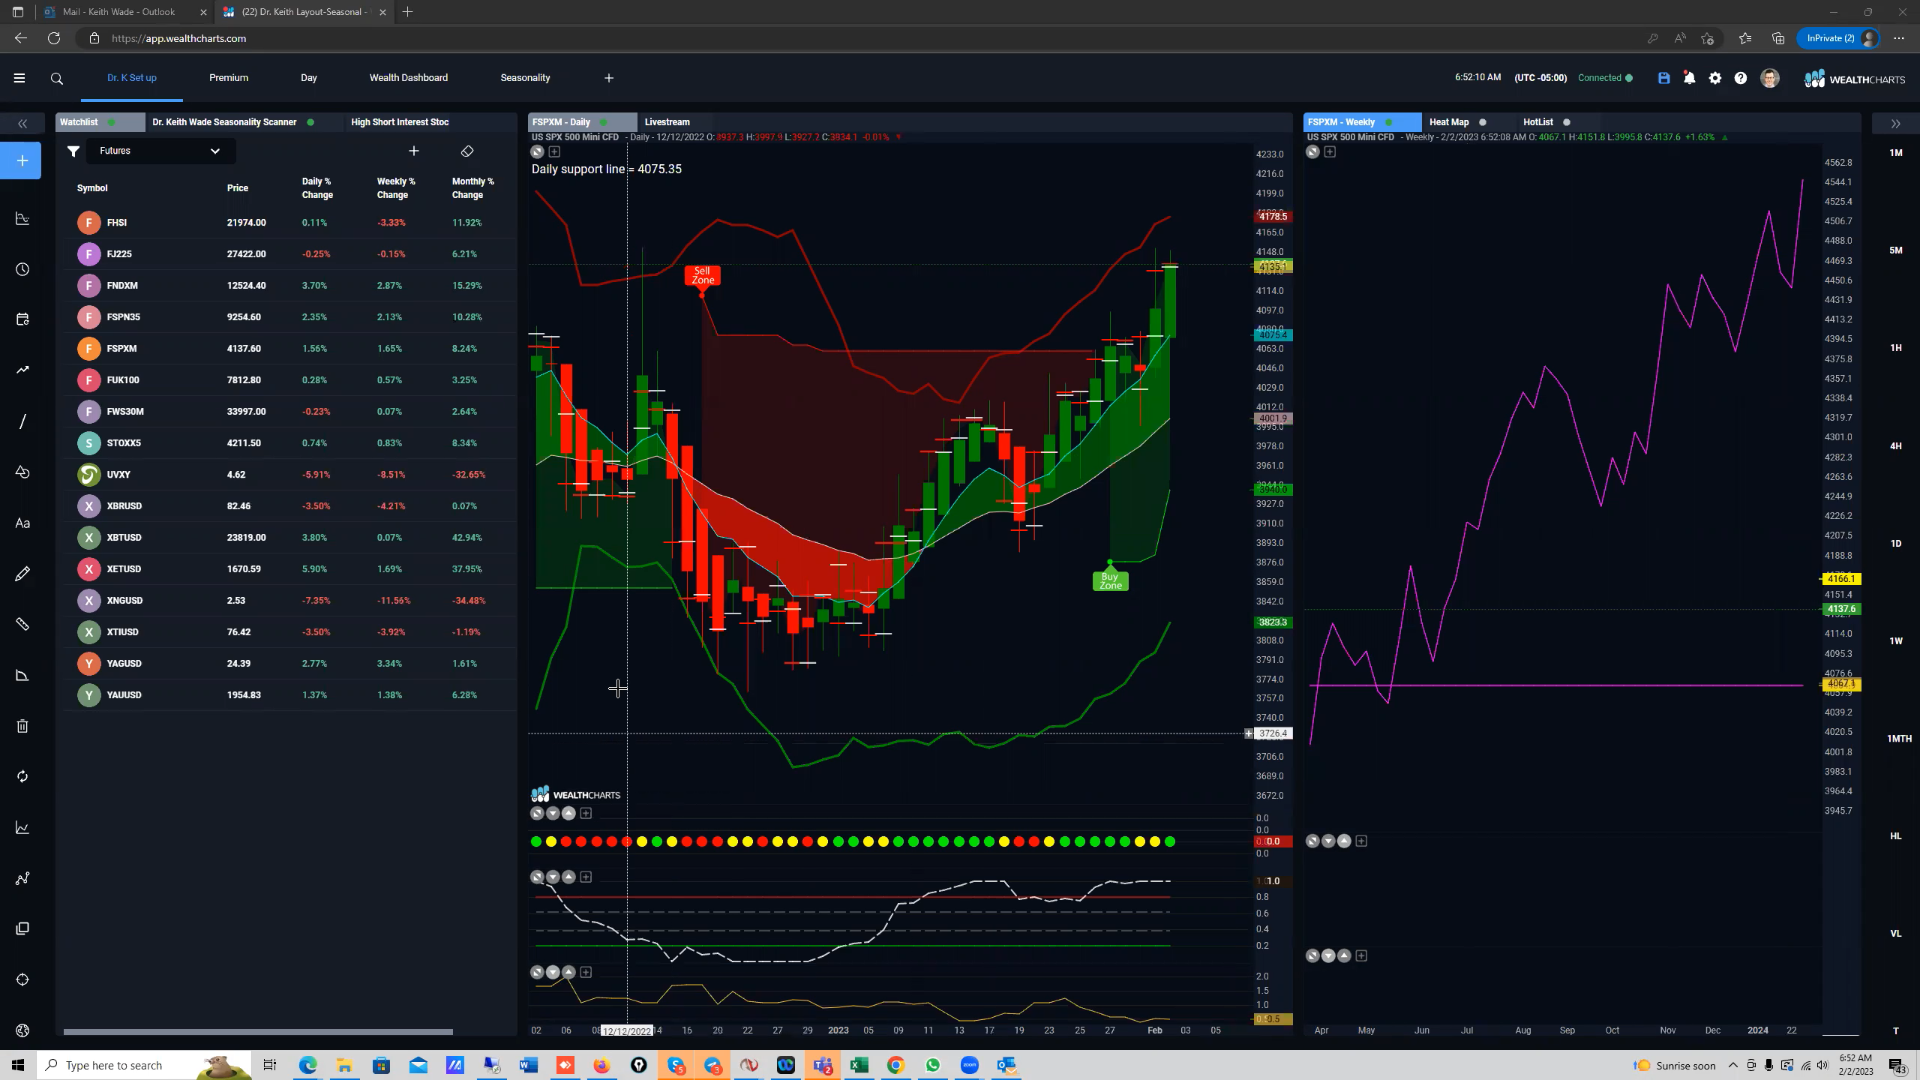Select 1W timeframe on right edge

coord(1896,641)
